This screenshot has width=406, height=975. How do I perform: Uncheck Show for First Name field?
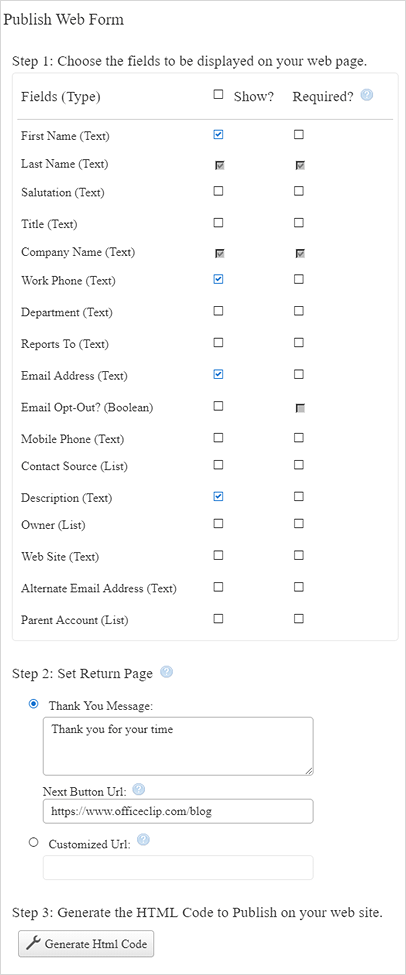tap(218, 134)
